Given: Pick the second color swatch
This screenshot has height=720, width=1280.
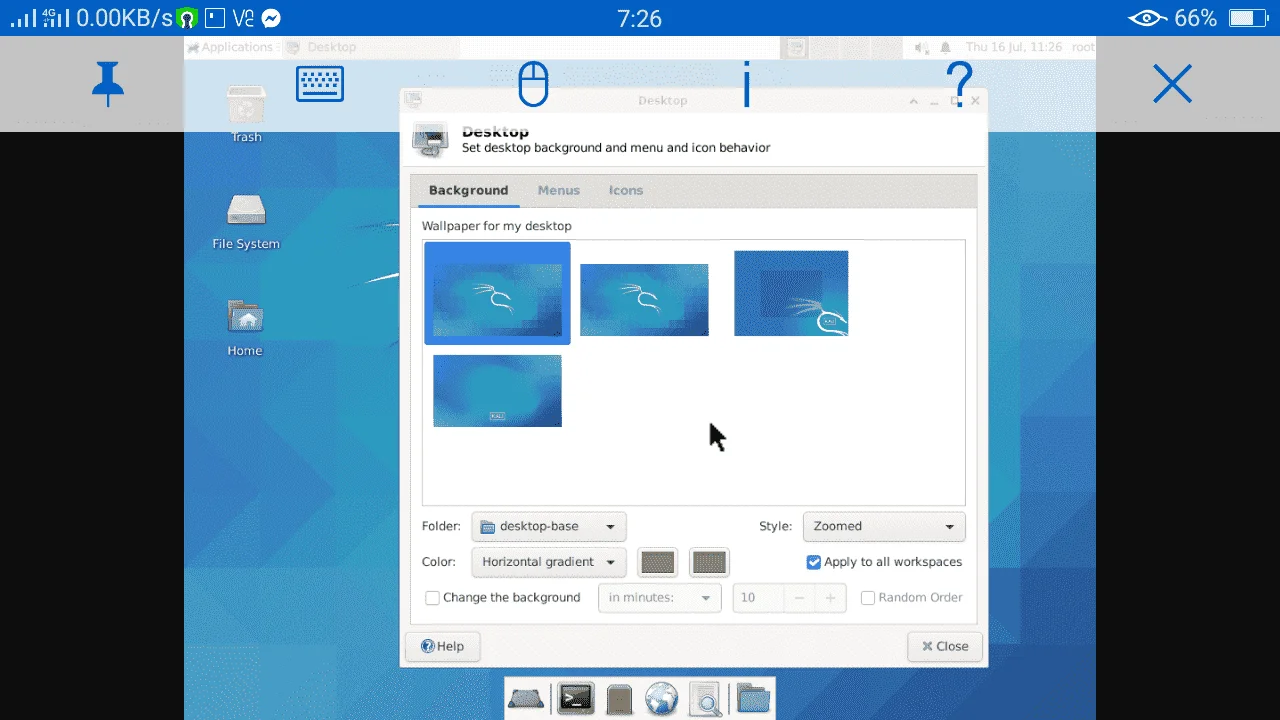Looking at the screenshot, I should pyautogui.click(x=709, y=562).
